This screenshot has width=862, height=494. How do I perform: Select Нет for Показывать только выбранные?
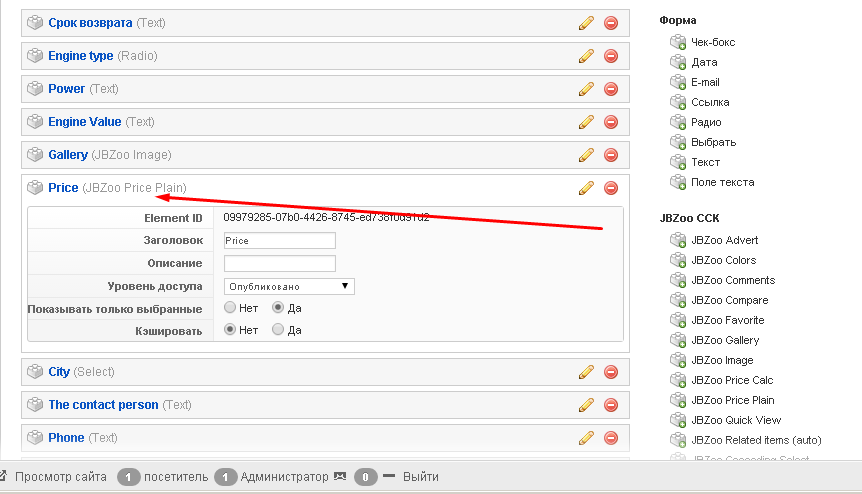(x=231, y=308)
